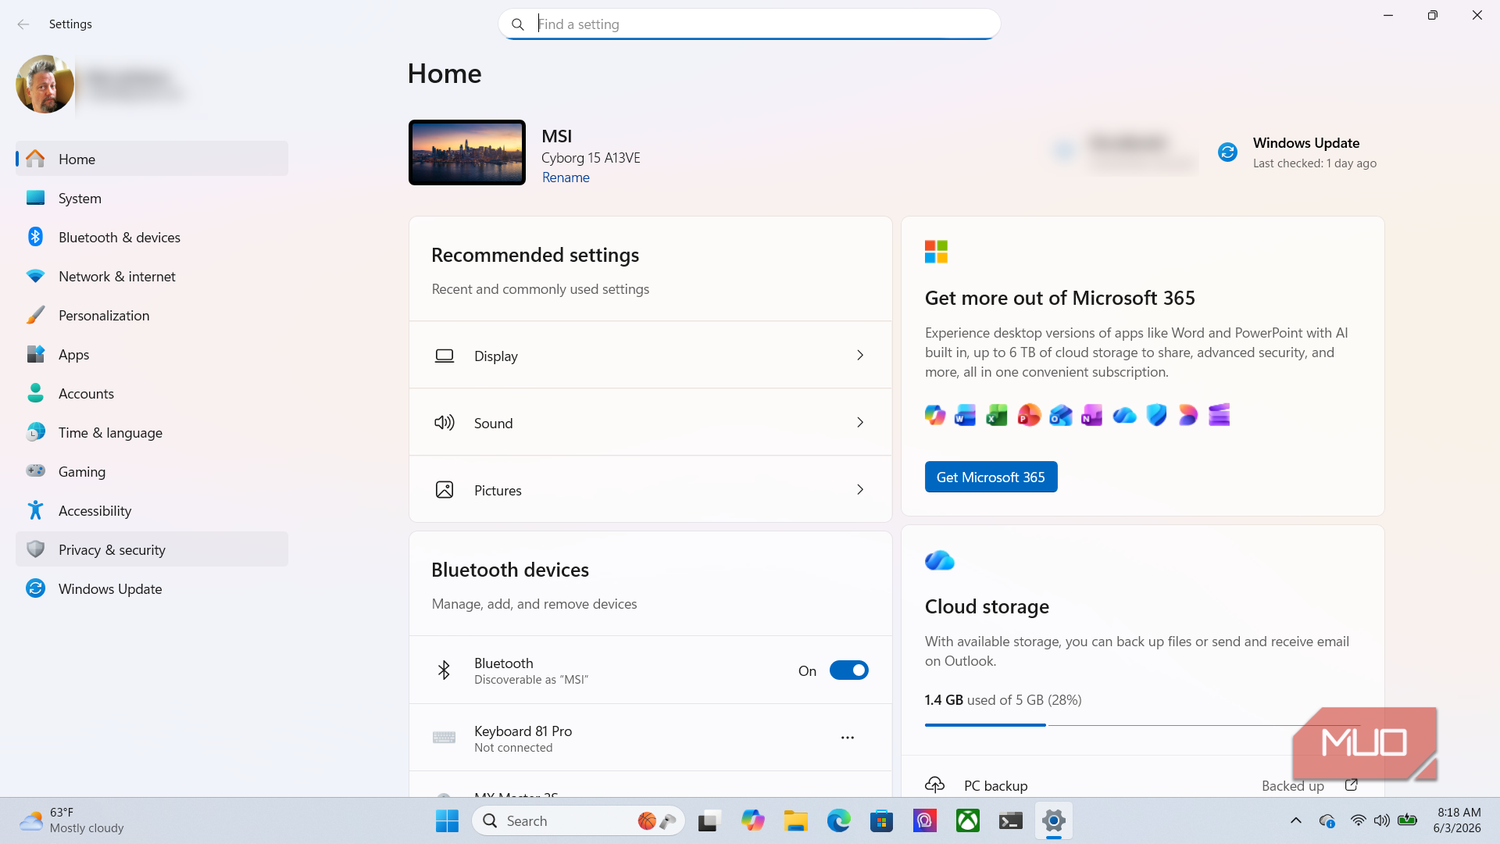Click the Excel icon in the Microsoft 365 card
The width and height of the screenshot is (1500, 844).
point(997,415)
